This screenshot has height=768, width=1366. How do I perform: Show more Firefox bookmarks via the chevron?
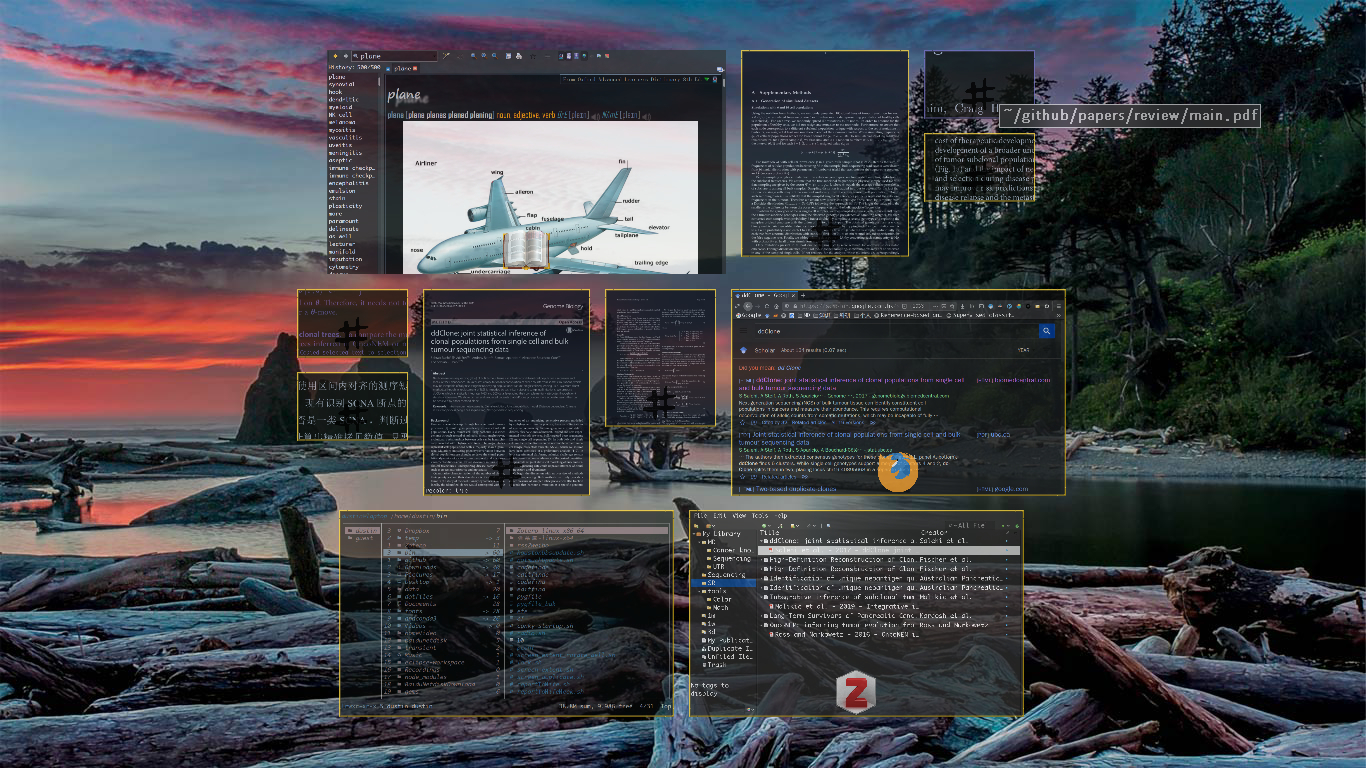point(1058,315)
